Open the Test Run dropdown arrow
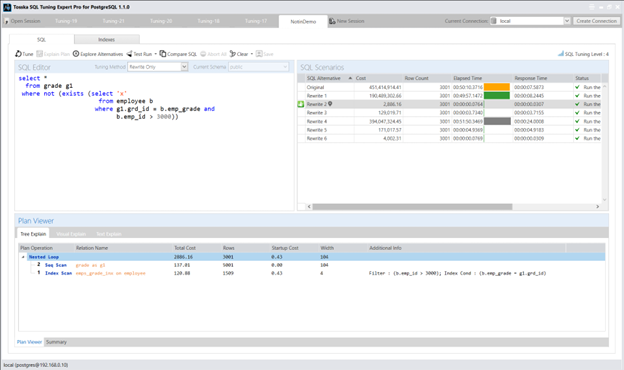The height and width of the screenshot is (370, 624). click(x=156, y=54)
